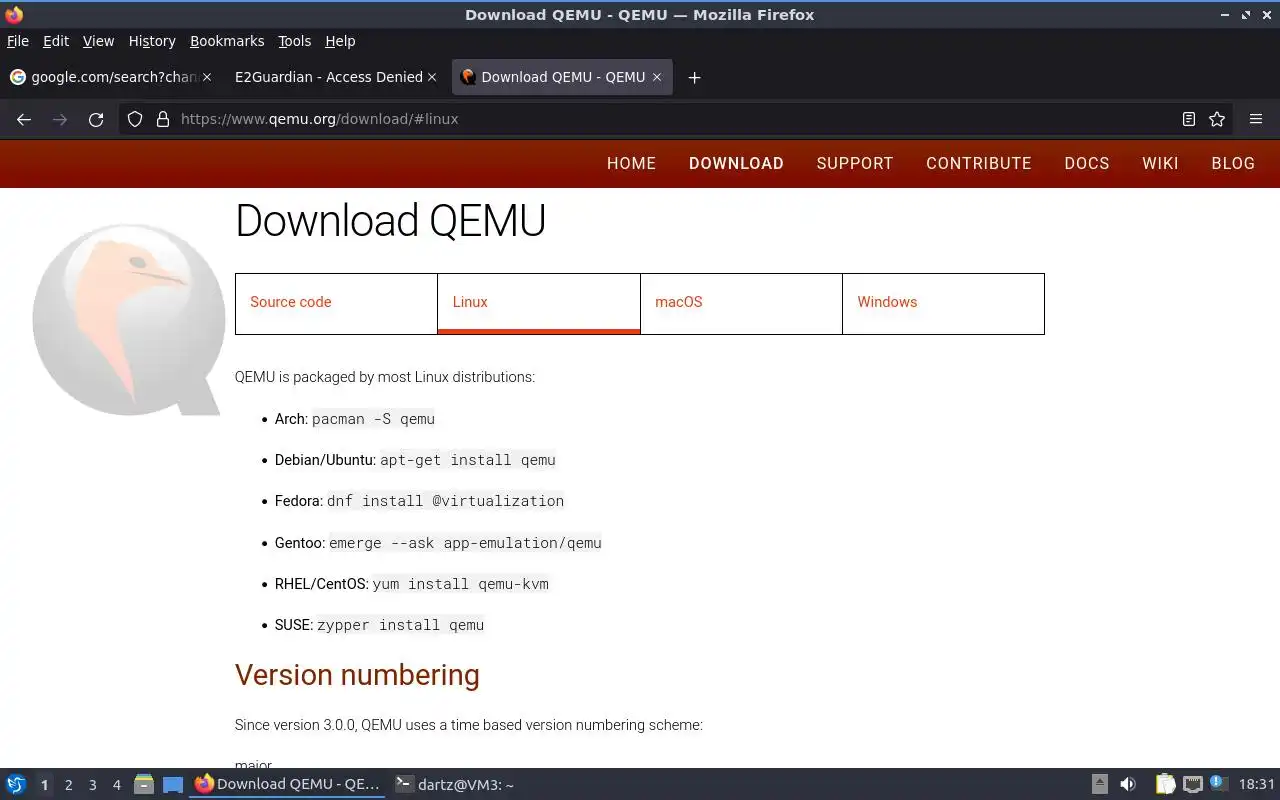Open network connection tray icon

(x=1192, y=785)
